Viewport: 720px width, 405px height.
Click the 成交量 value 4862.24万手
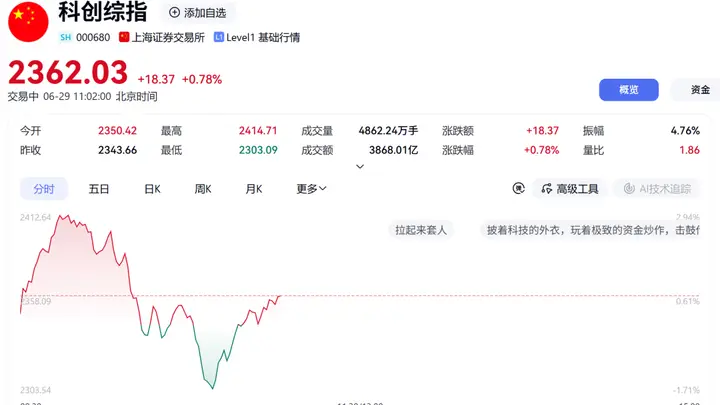tap(388, 130)
